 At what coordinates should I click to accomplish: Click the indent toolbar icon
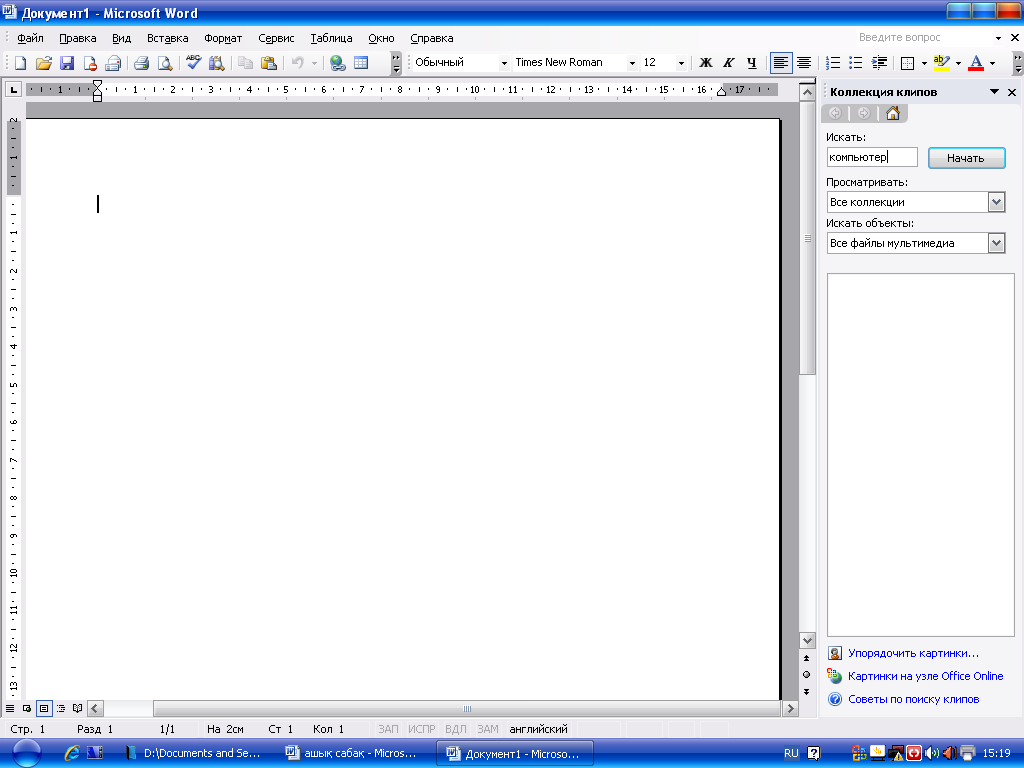pyautogui.click(x=880, y=63)
